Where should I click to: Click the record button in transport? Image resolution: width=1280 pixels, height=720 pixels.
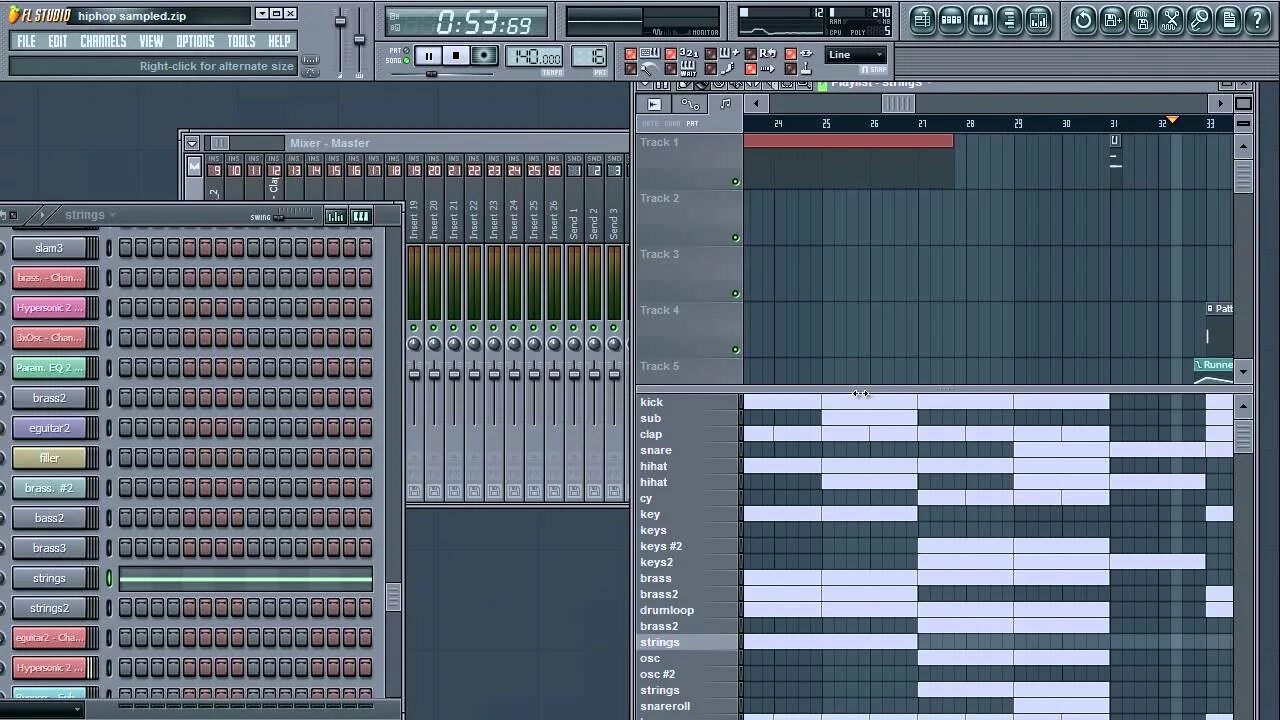click(484, 56)
